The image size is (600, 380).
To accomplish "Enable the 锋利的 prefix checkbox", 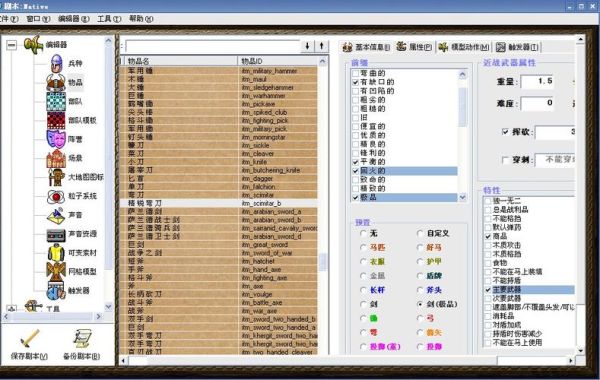I will click(x=355, y=153).
